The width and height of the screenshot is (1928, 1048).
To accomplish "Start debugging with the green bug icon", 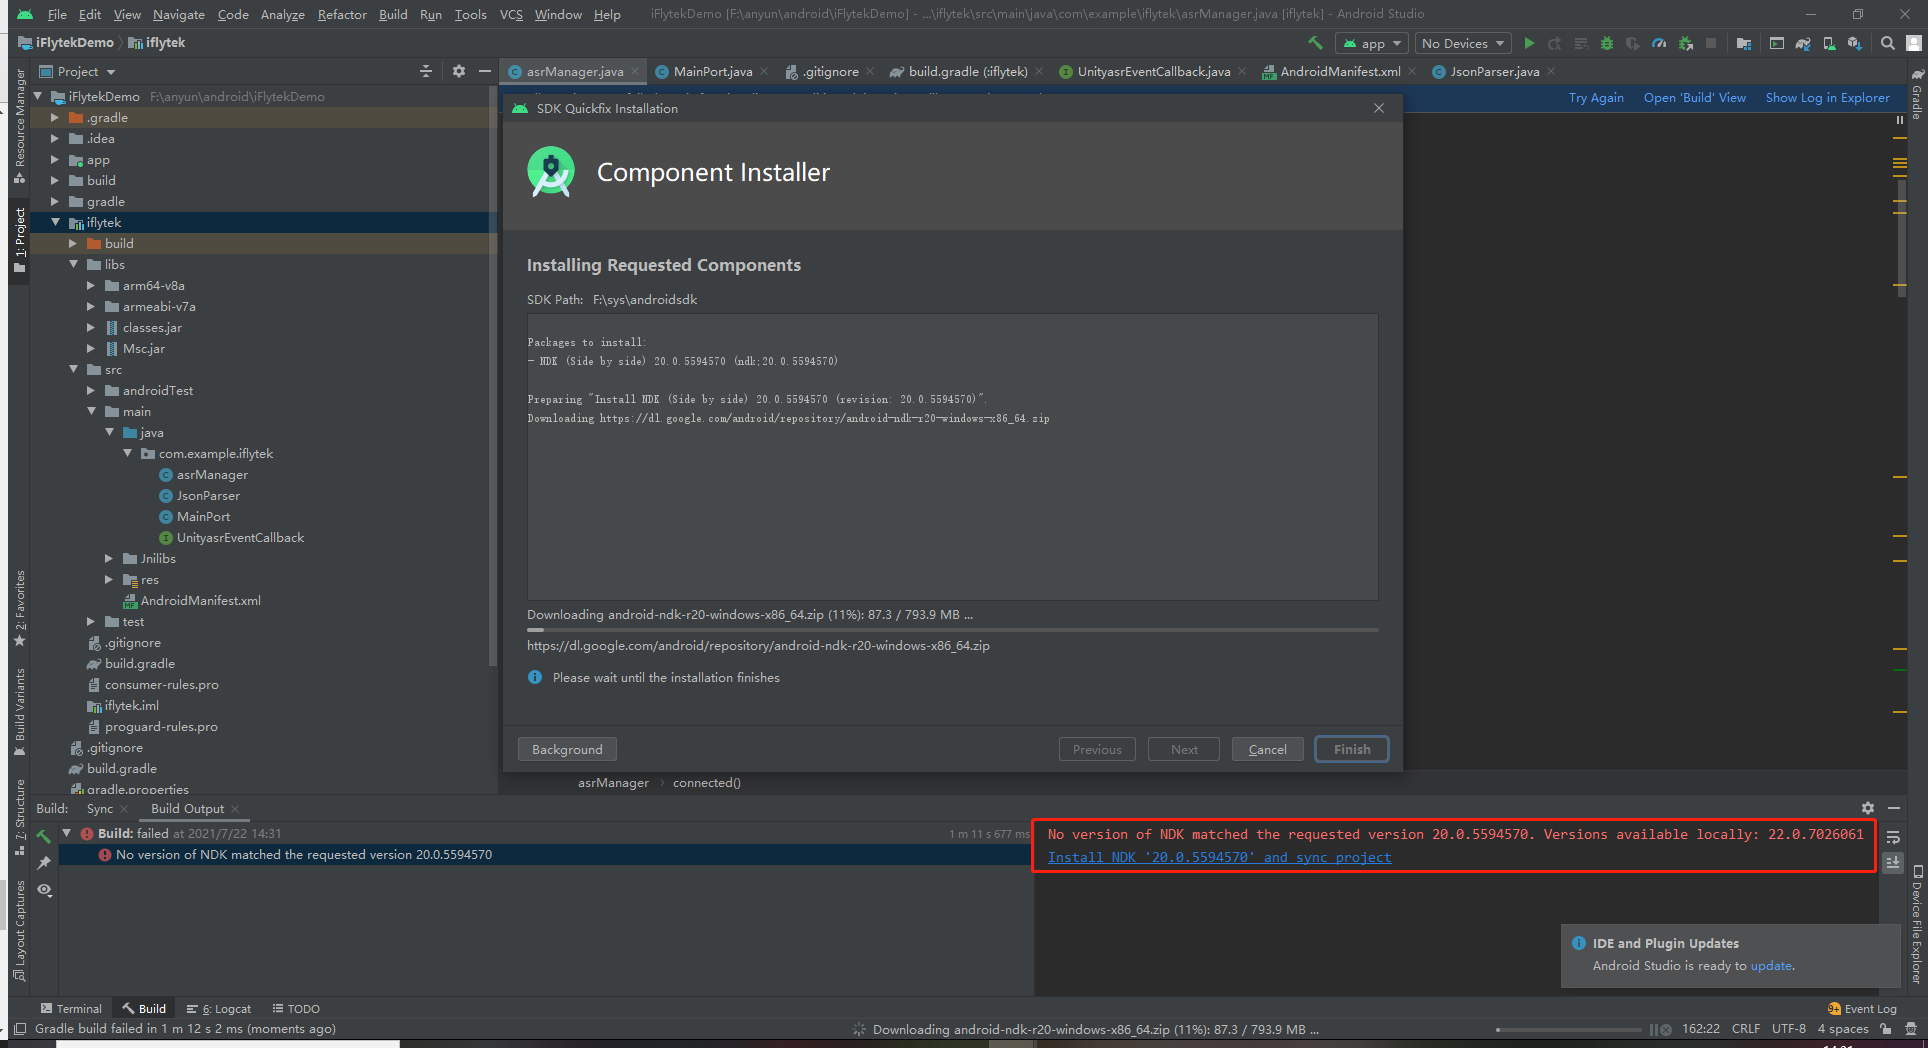I will coord(1607,43).
